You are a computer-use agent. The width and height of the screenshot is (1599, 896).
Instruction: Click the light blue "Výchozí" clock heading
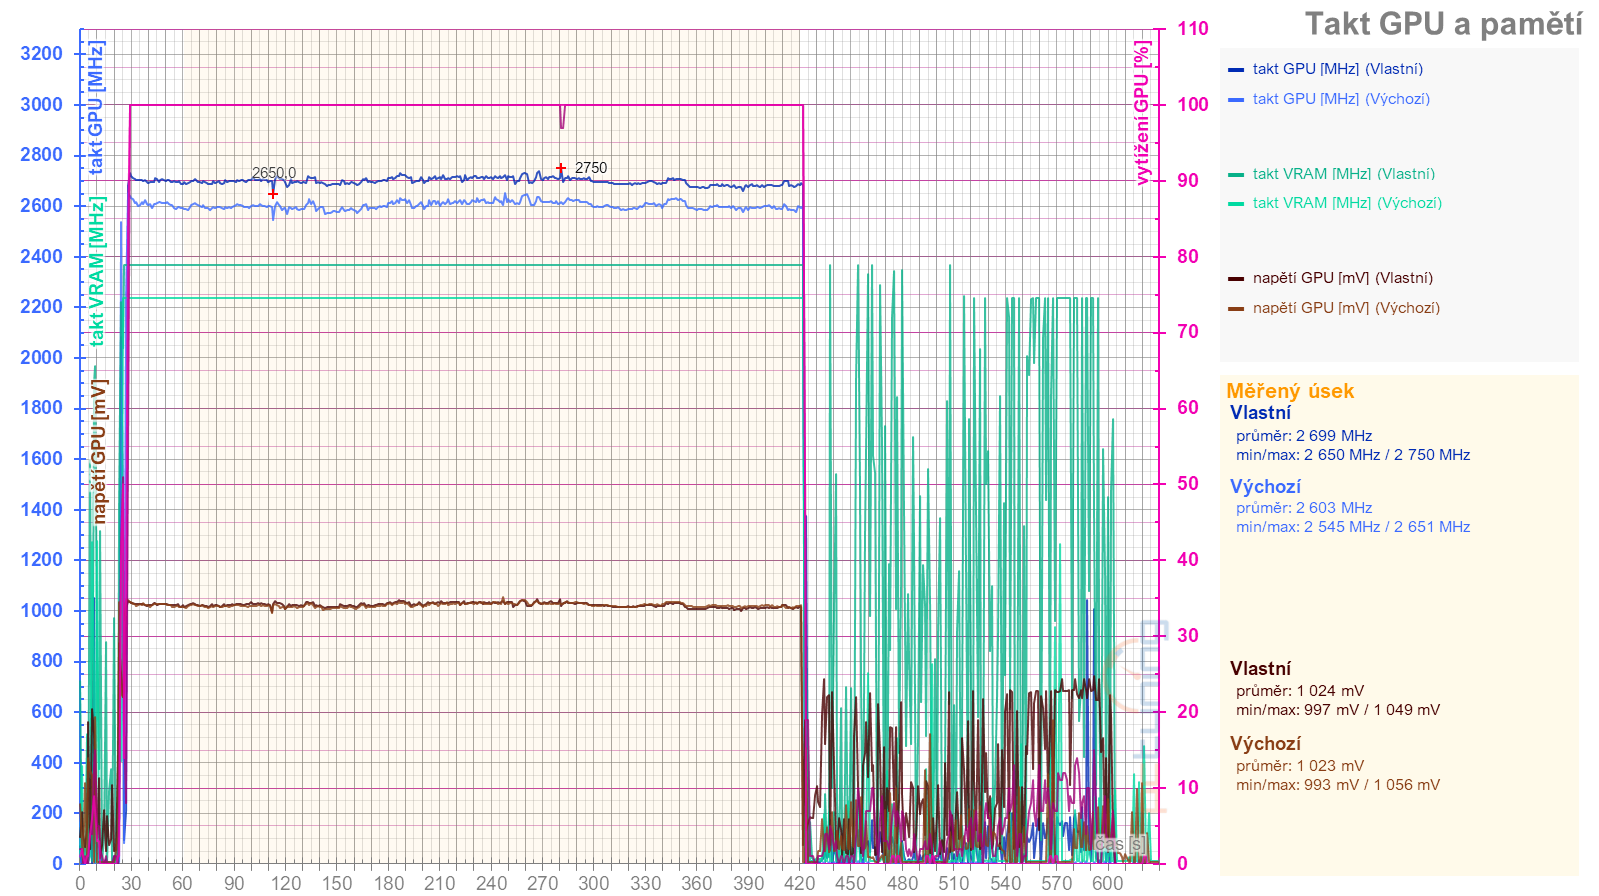pyautogui.click(x=1265, y=487)
